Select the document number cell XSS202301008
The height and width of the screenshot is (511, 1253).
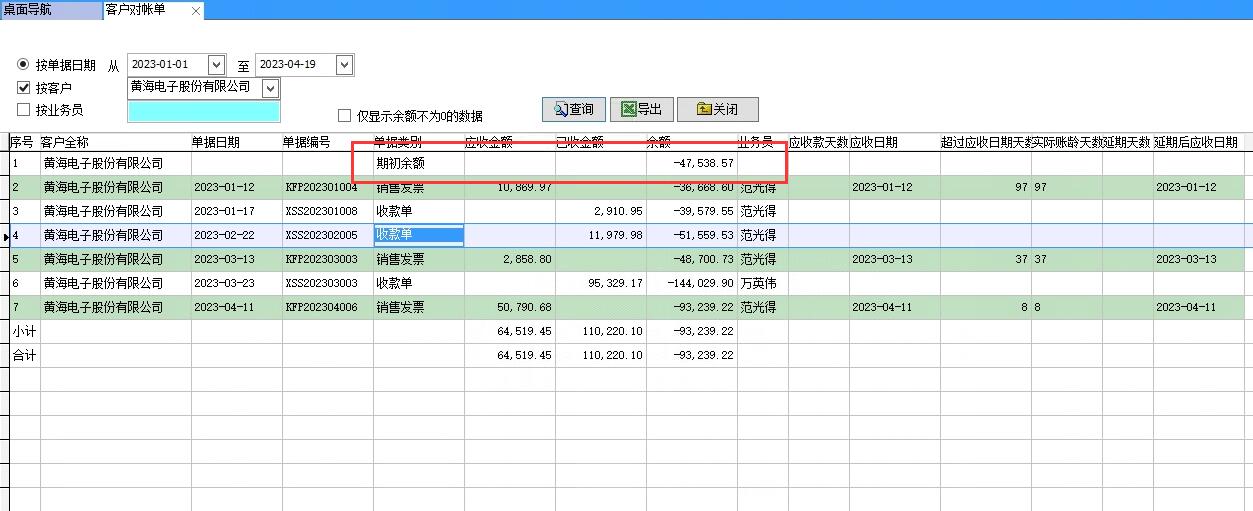point(321,211)
